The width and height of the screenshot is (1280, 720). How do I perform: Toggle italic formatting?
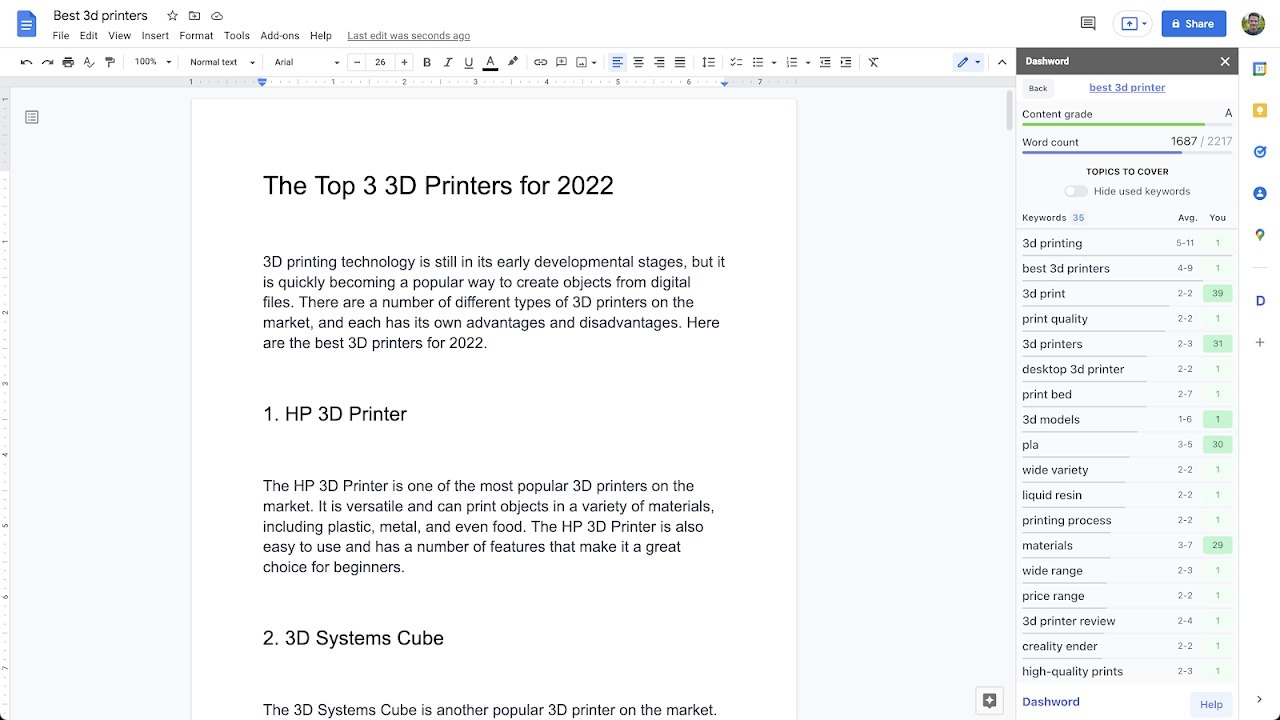coord(448,62)
